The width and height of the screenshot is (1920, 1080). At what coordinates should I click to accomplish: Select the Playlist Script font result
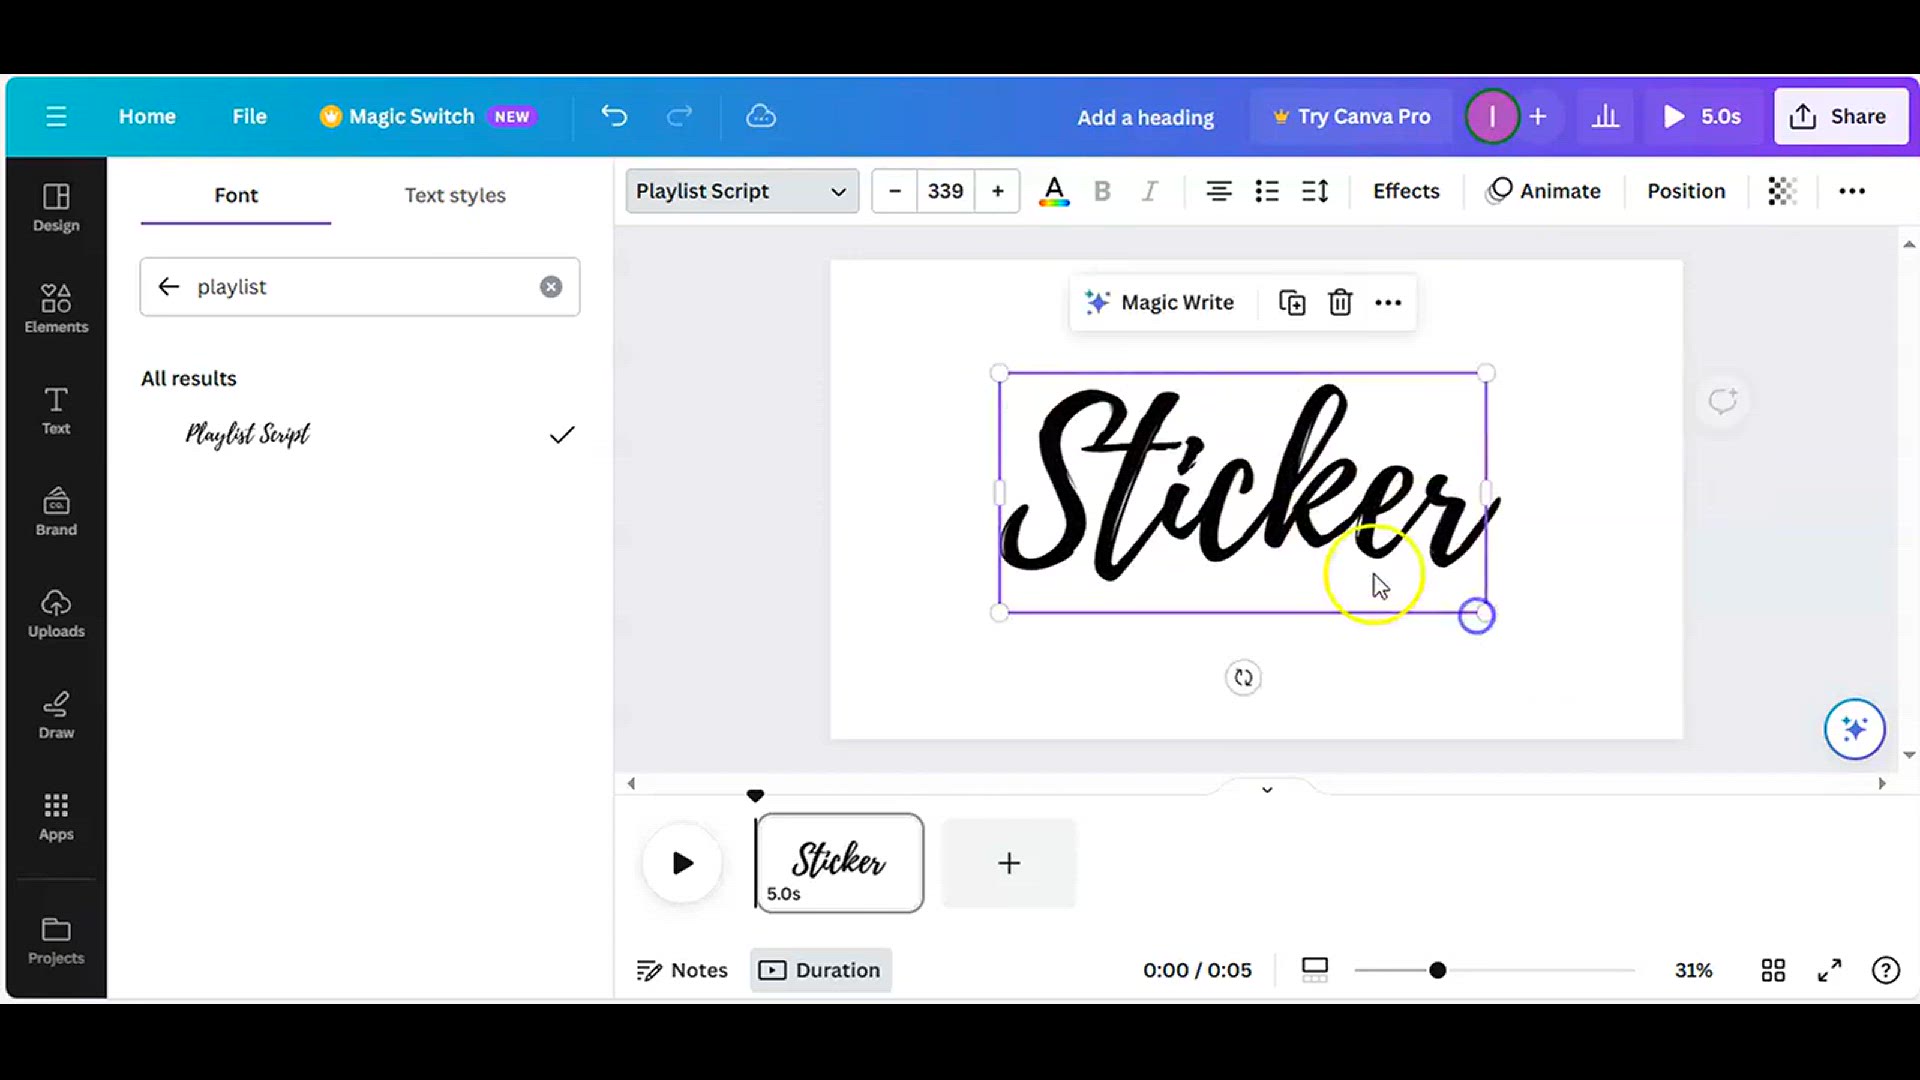[x=360, y=435]
